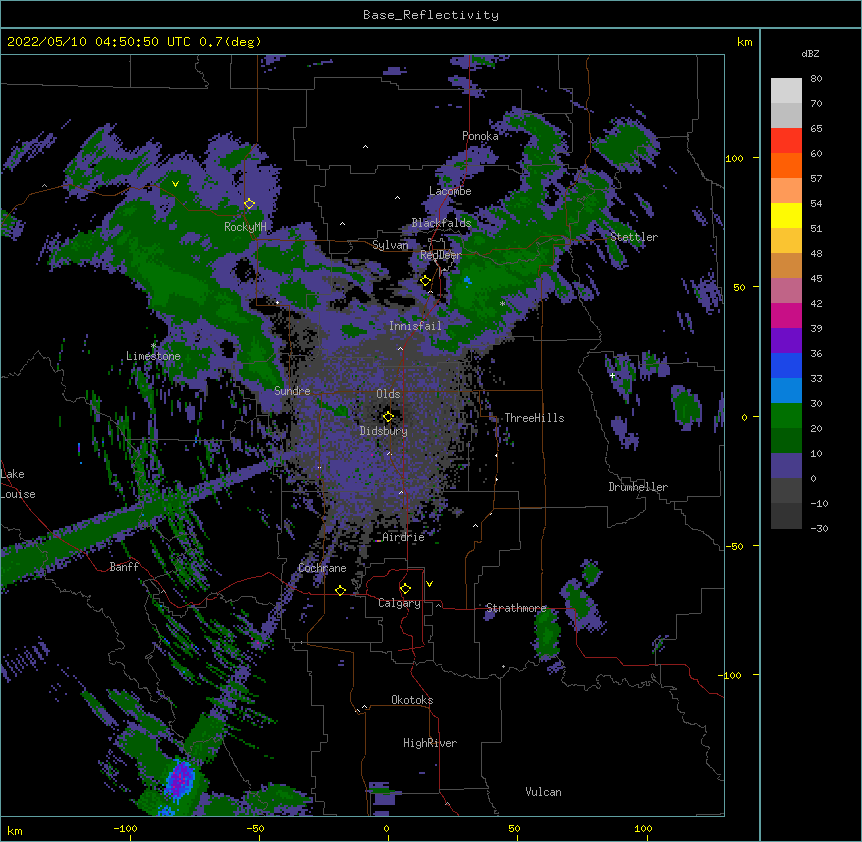Click the 50 tick on bottom axis
The image size is (862, 842).
pyautogui.click(x=514, y=828)
